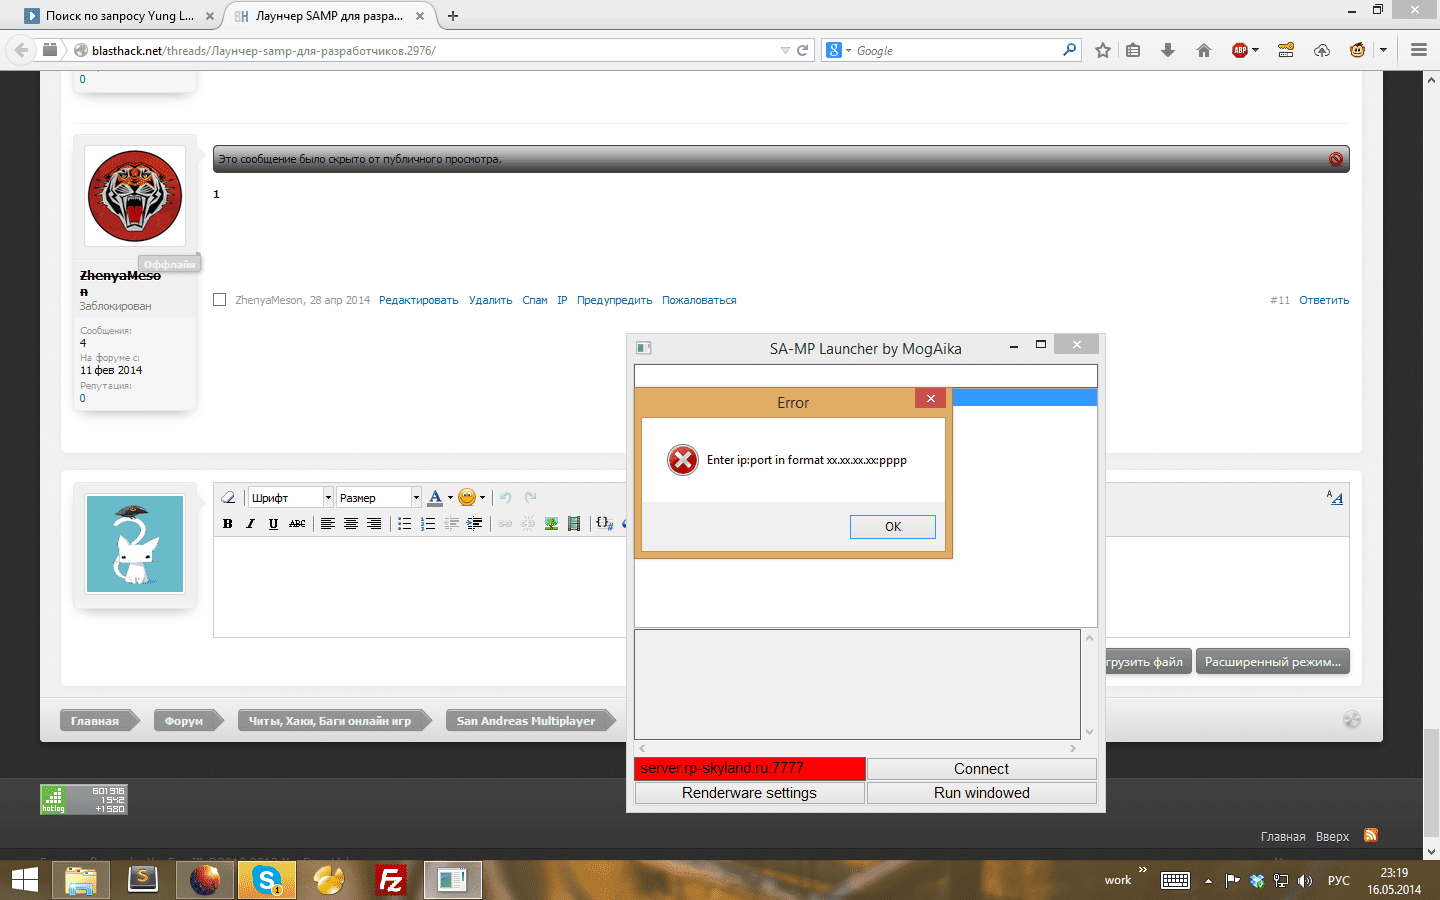Open Firefox downloads arrow icon

(1167, 50)
